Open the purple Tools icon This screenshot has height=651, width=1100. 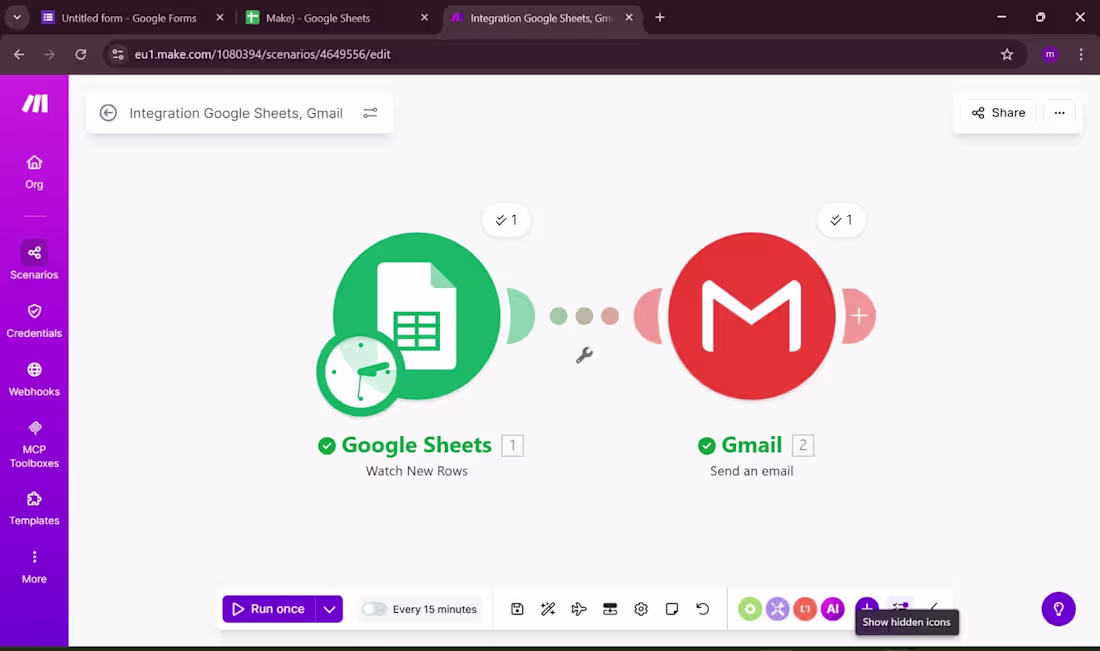point(777,609)
